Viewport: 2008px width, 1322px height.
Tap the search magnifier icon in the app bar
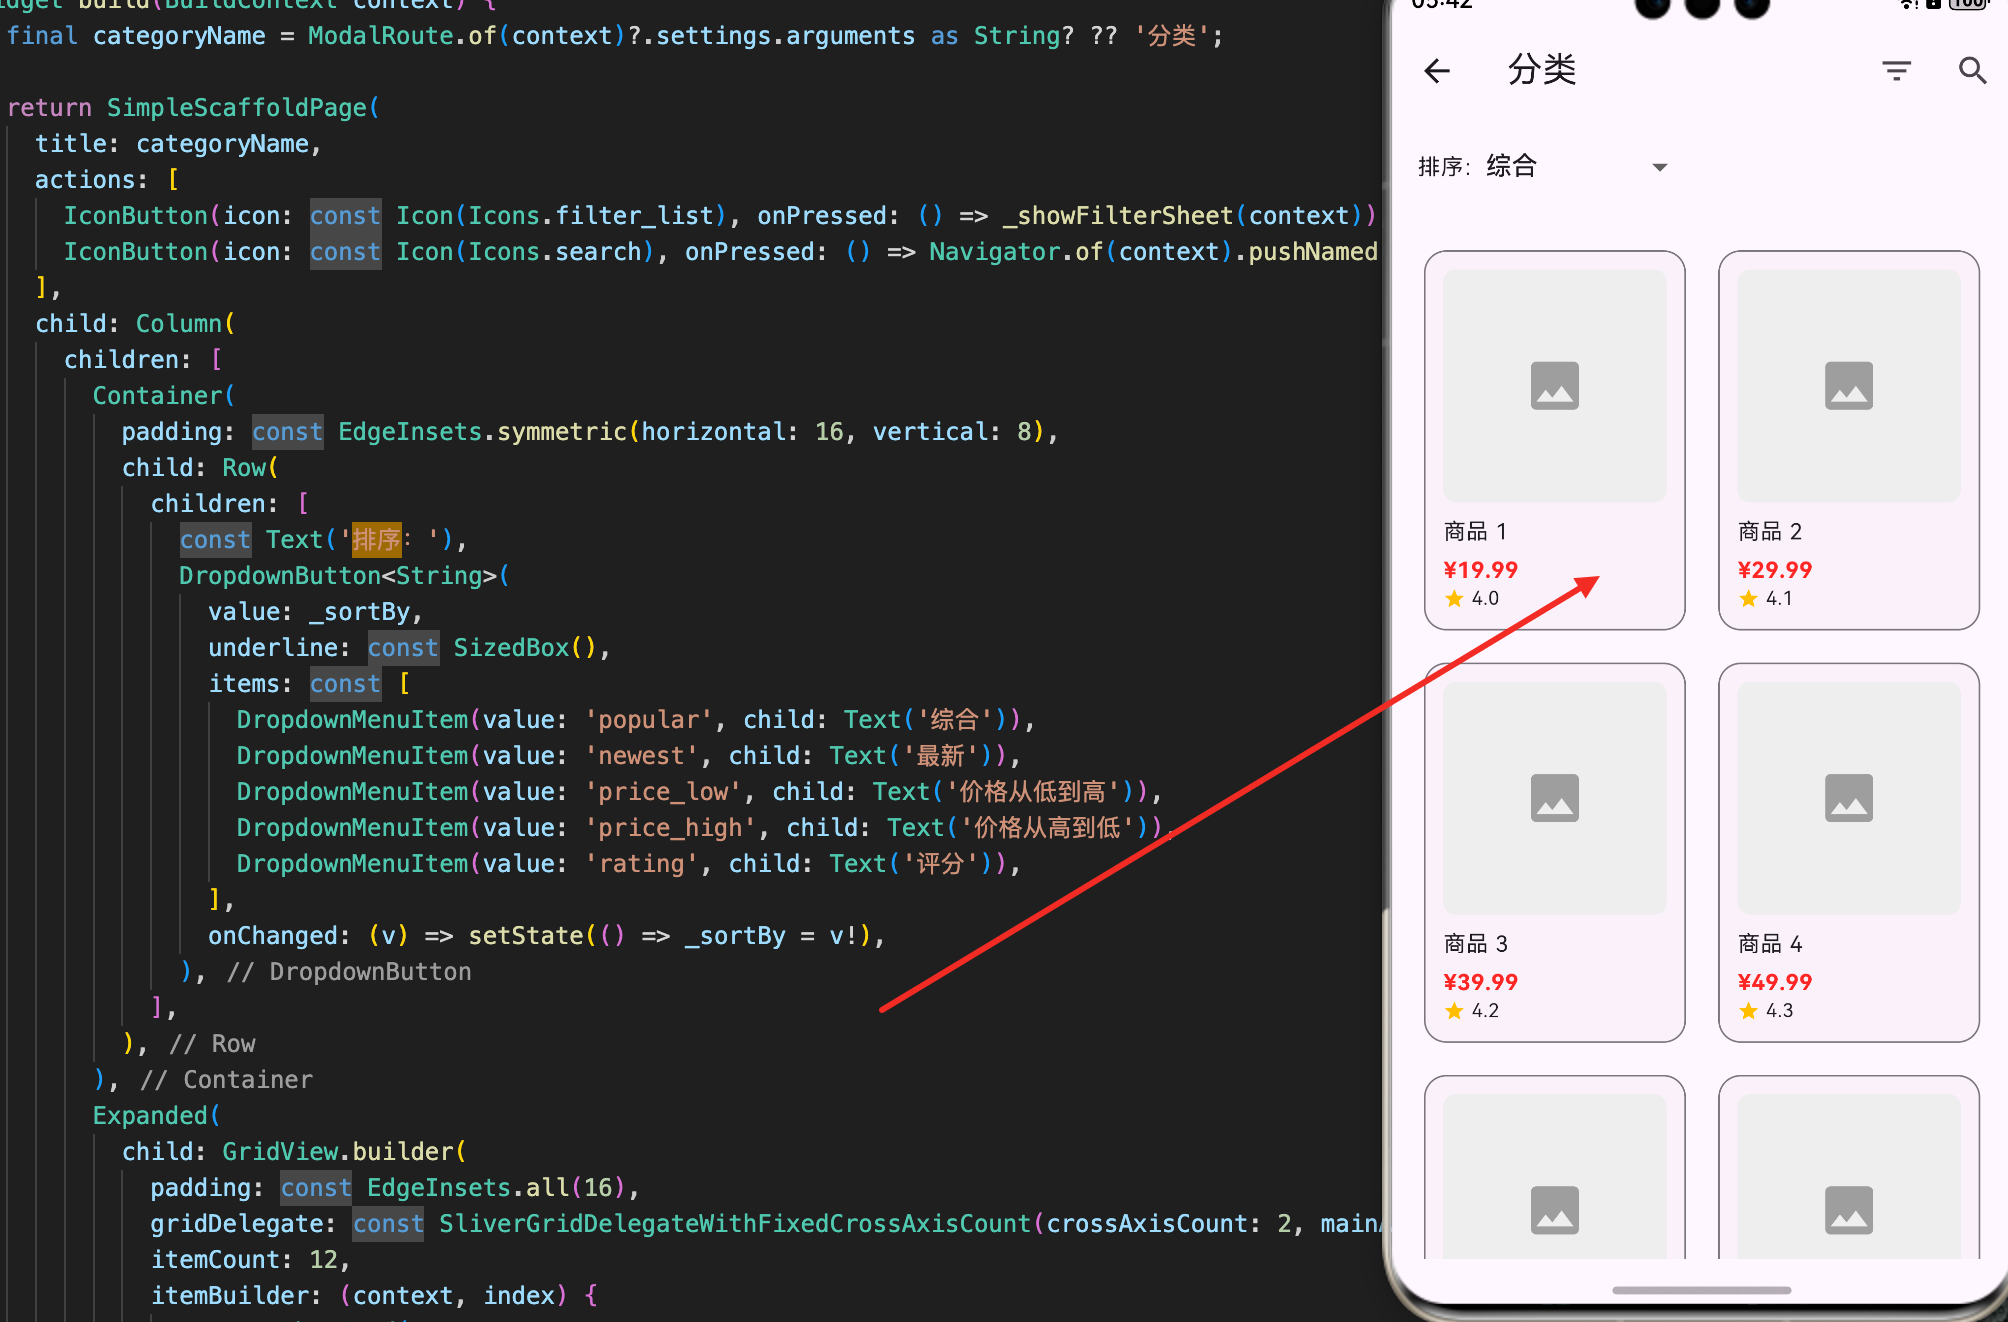(x=1972, y=70)
